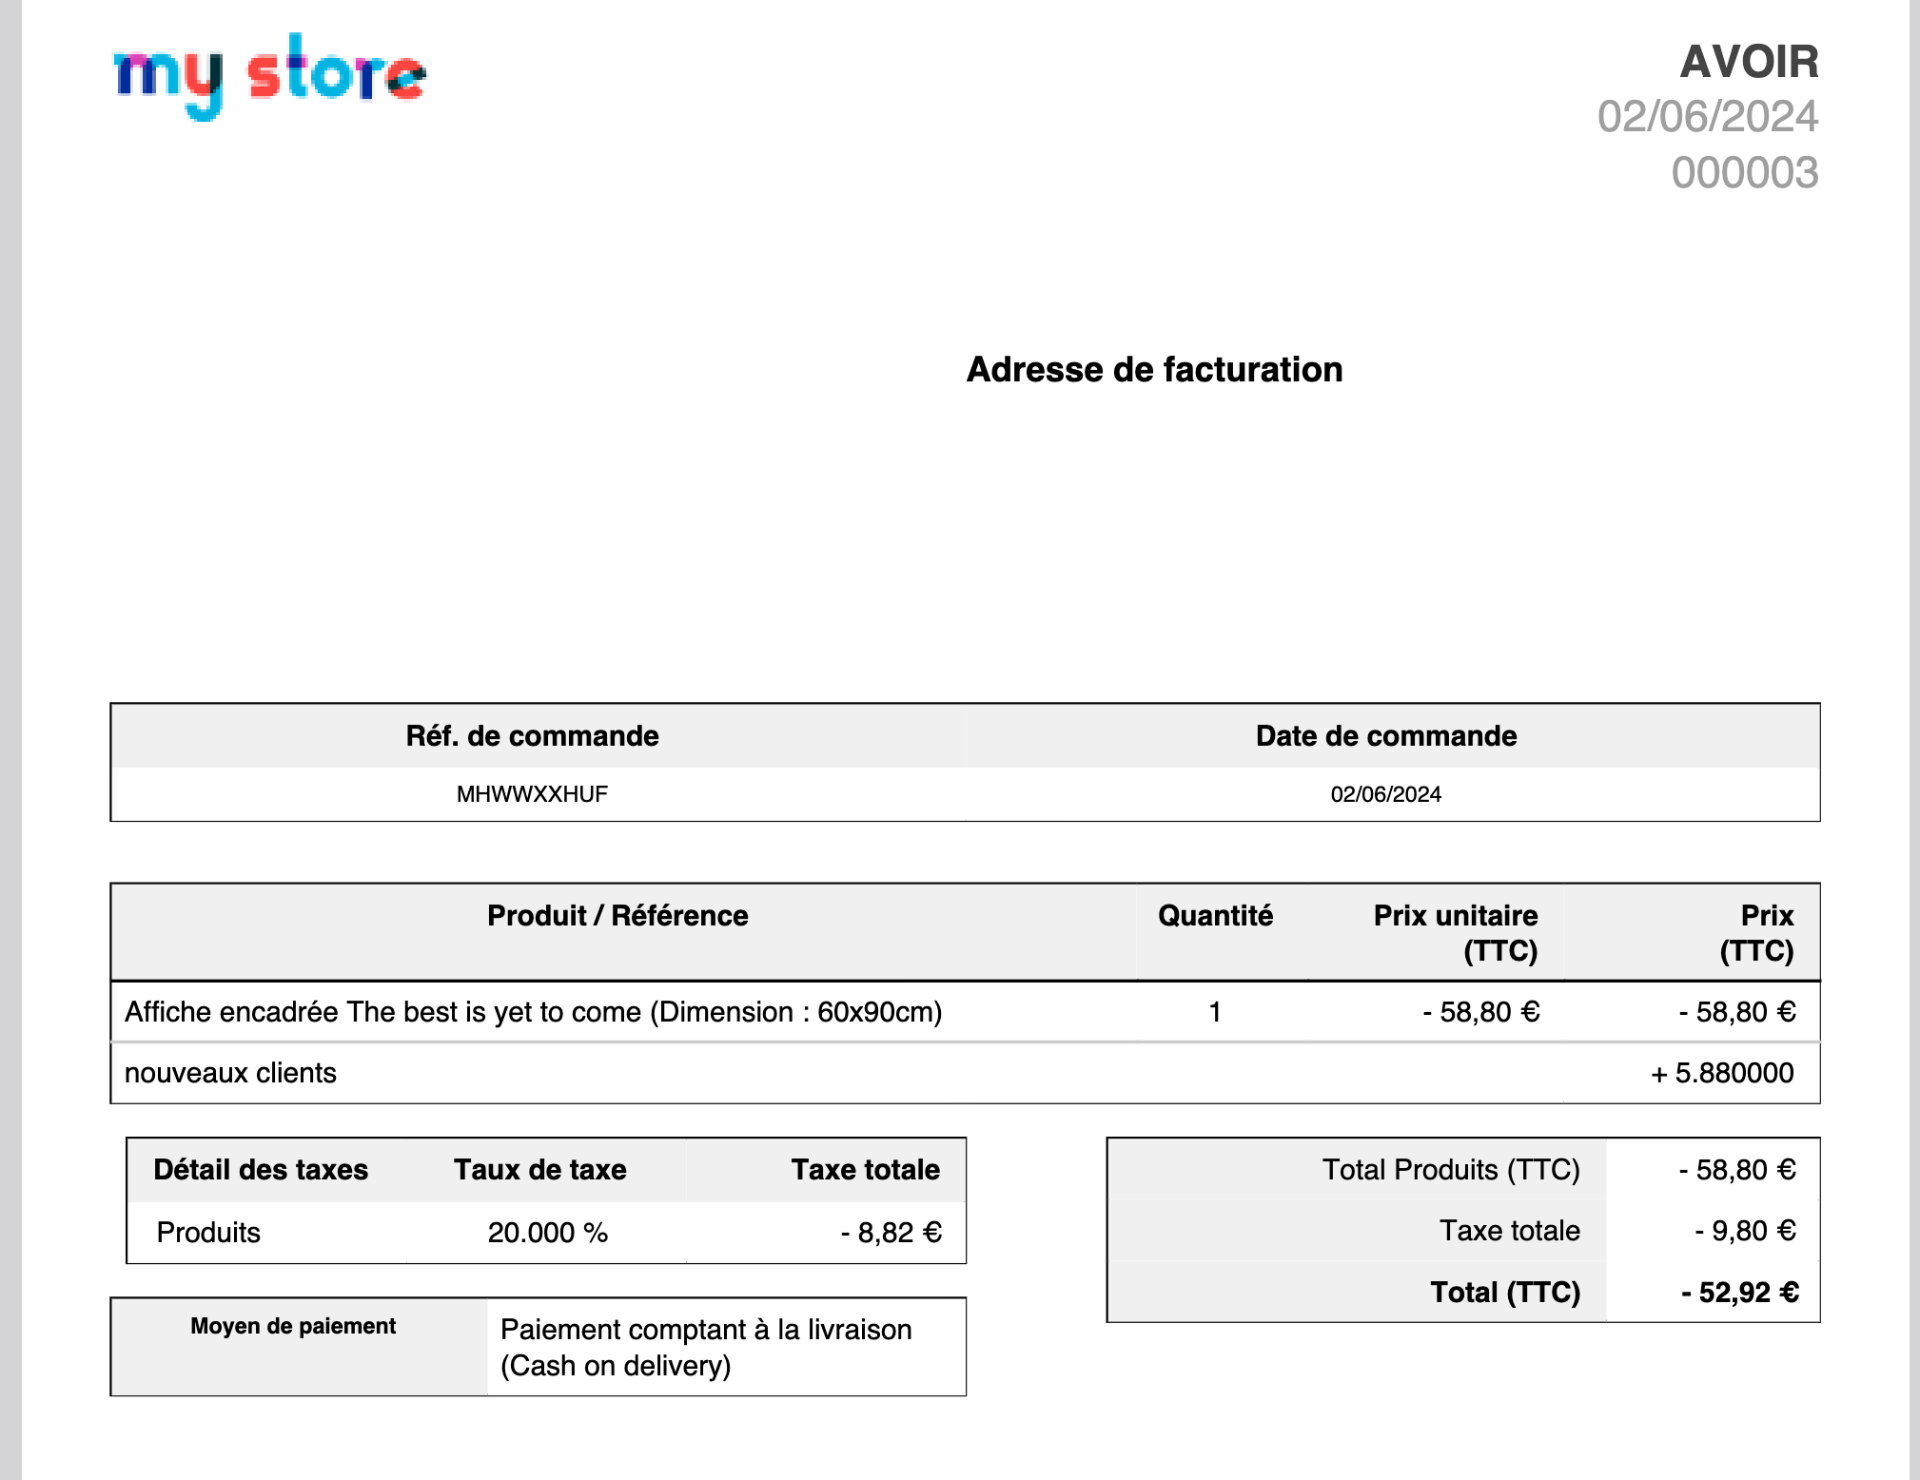
Task: Click the Adresse de facturation heading
Action: pos(1154,370)
